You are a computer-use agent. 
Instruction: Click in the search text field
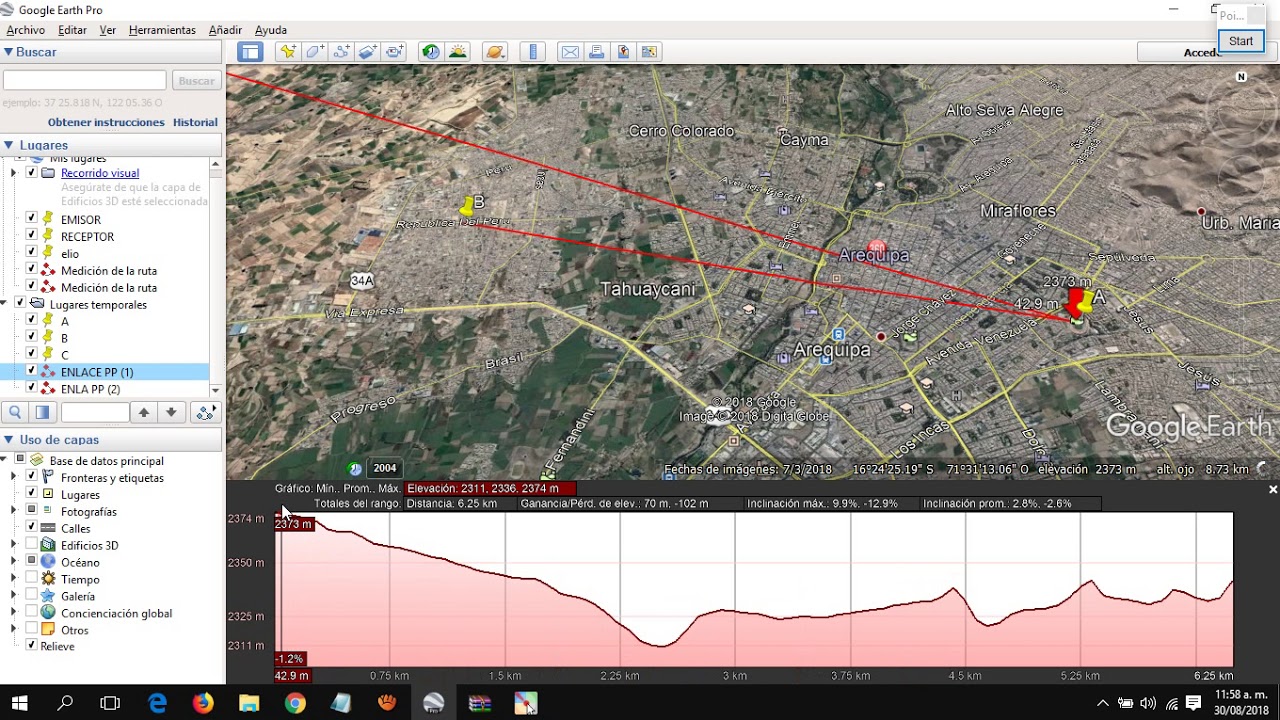(x=85, y=80)
